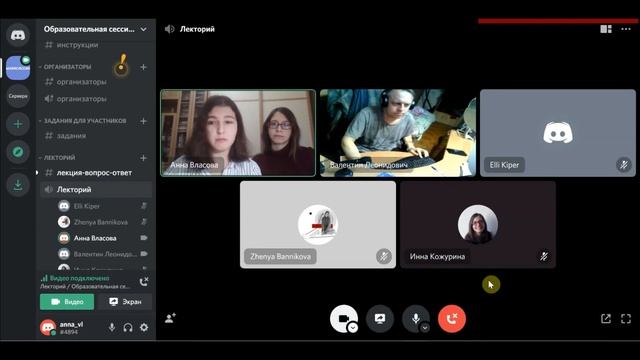This screenshot has height=360, width=640.
Task: Toggle call microphone round button
Action: tap(415, 318)
